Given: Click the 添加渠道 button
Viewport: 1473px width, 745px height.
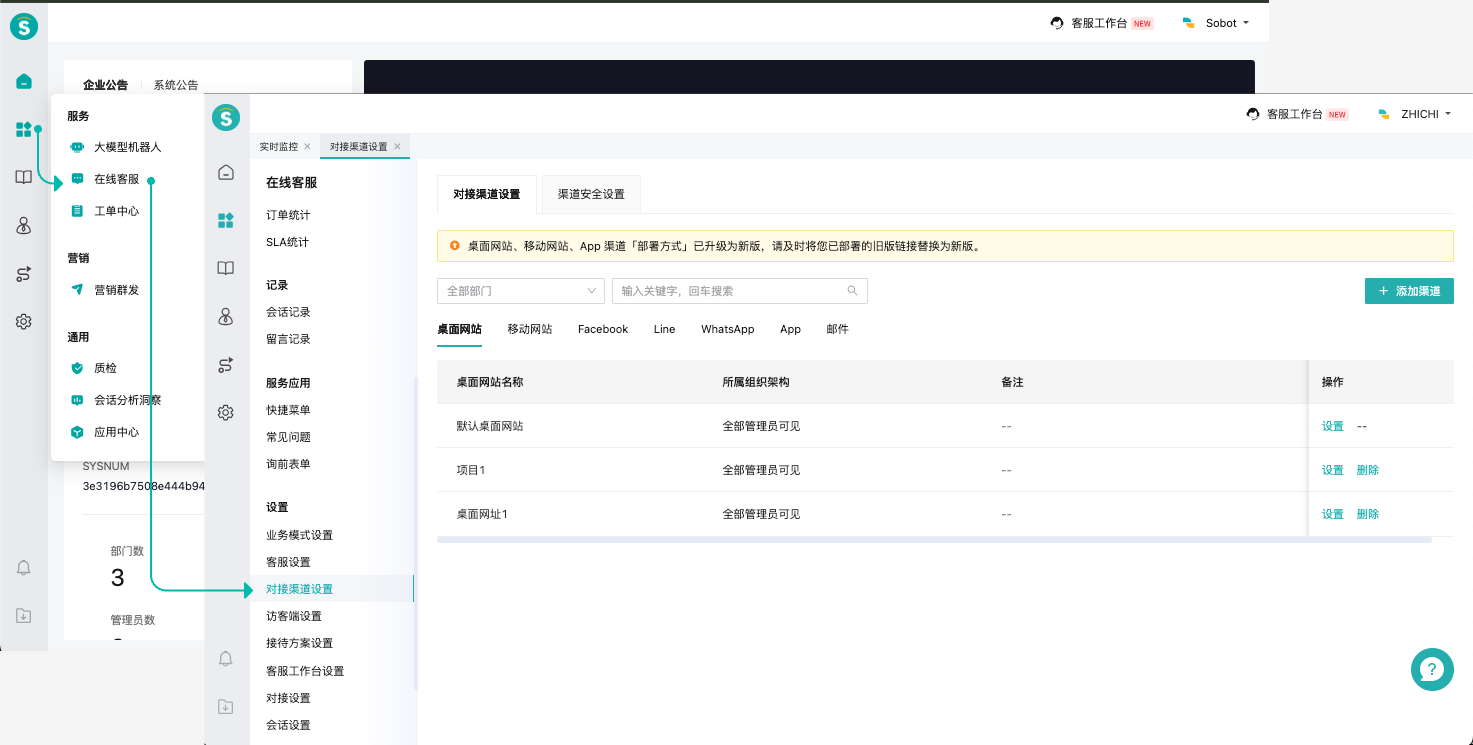Looking at the screenshot, I should click(x=1409, y=291).
